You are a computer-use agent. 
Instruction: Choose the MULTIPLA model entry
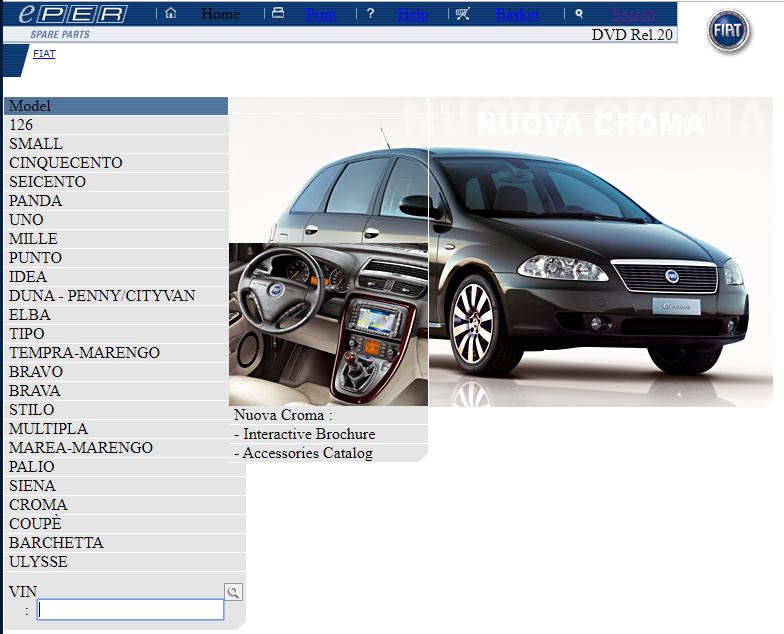pos(116,429)
